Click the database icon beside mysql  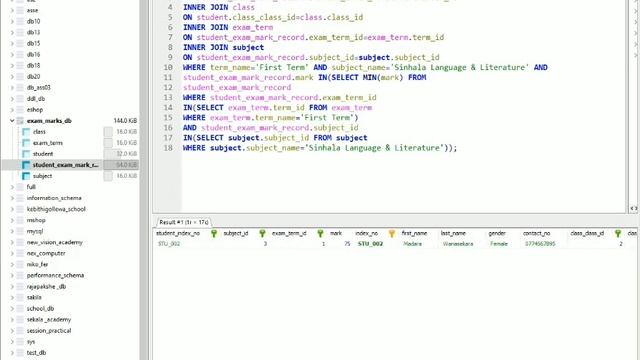[20, 231]
